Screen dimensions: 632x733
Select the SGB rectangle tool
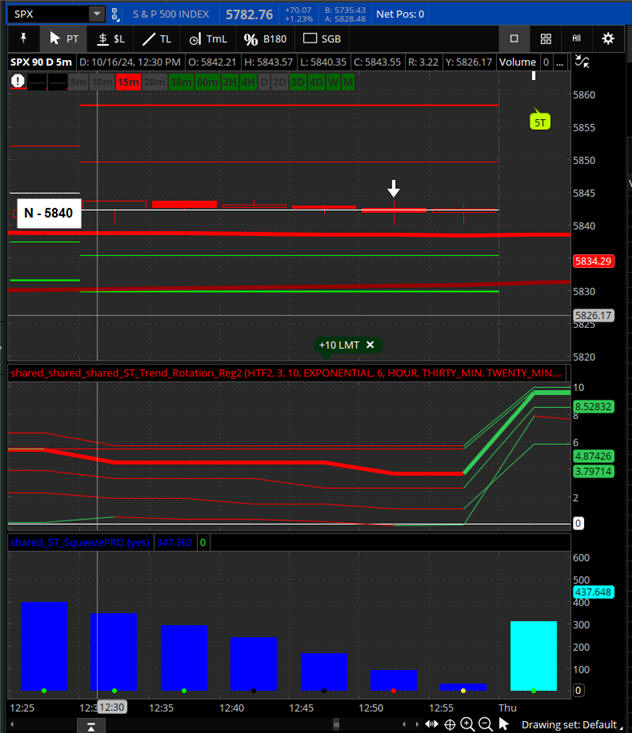(x=322, y=39)
